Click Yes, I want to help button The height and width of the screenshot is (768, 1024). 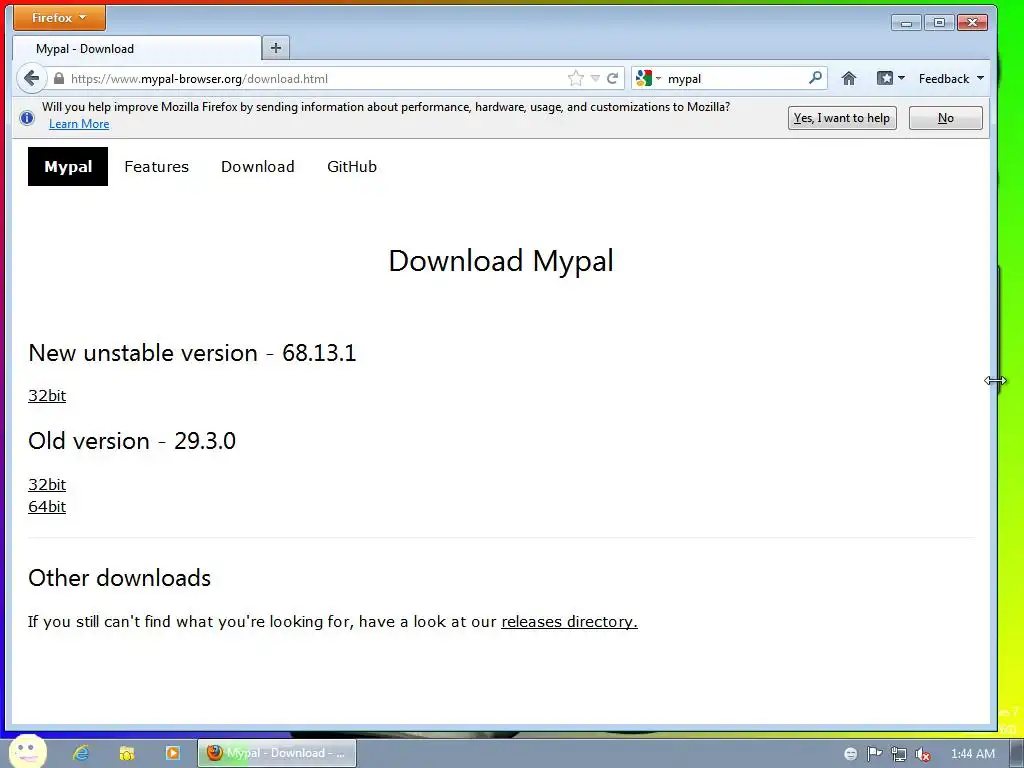pos(842,118)
